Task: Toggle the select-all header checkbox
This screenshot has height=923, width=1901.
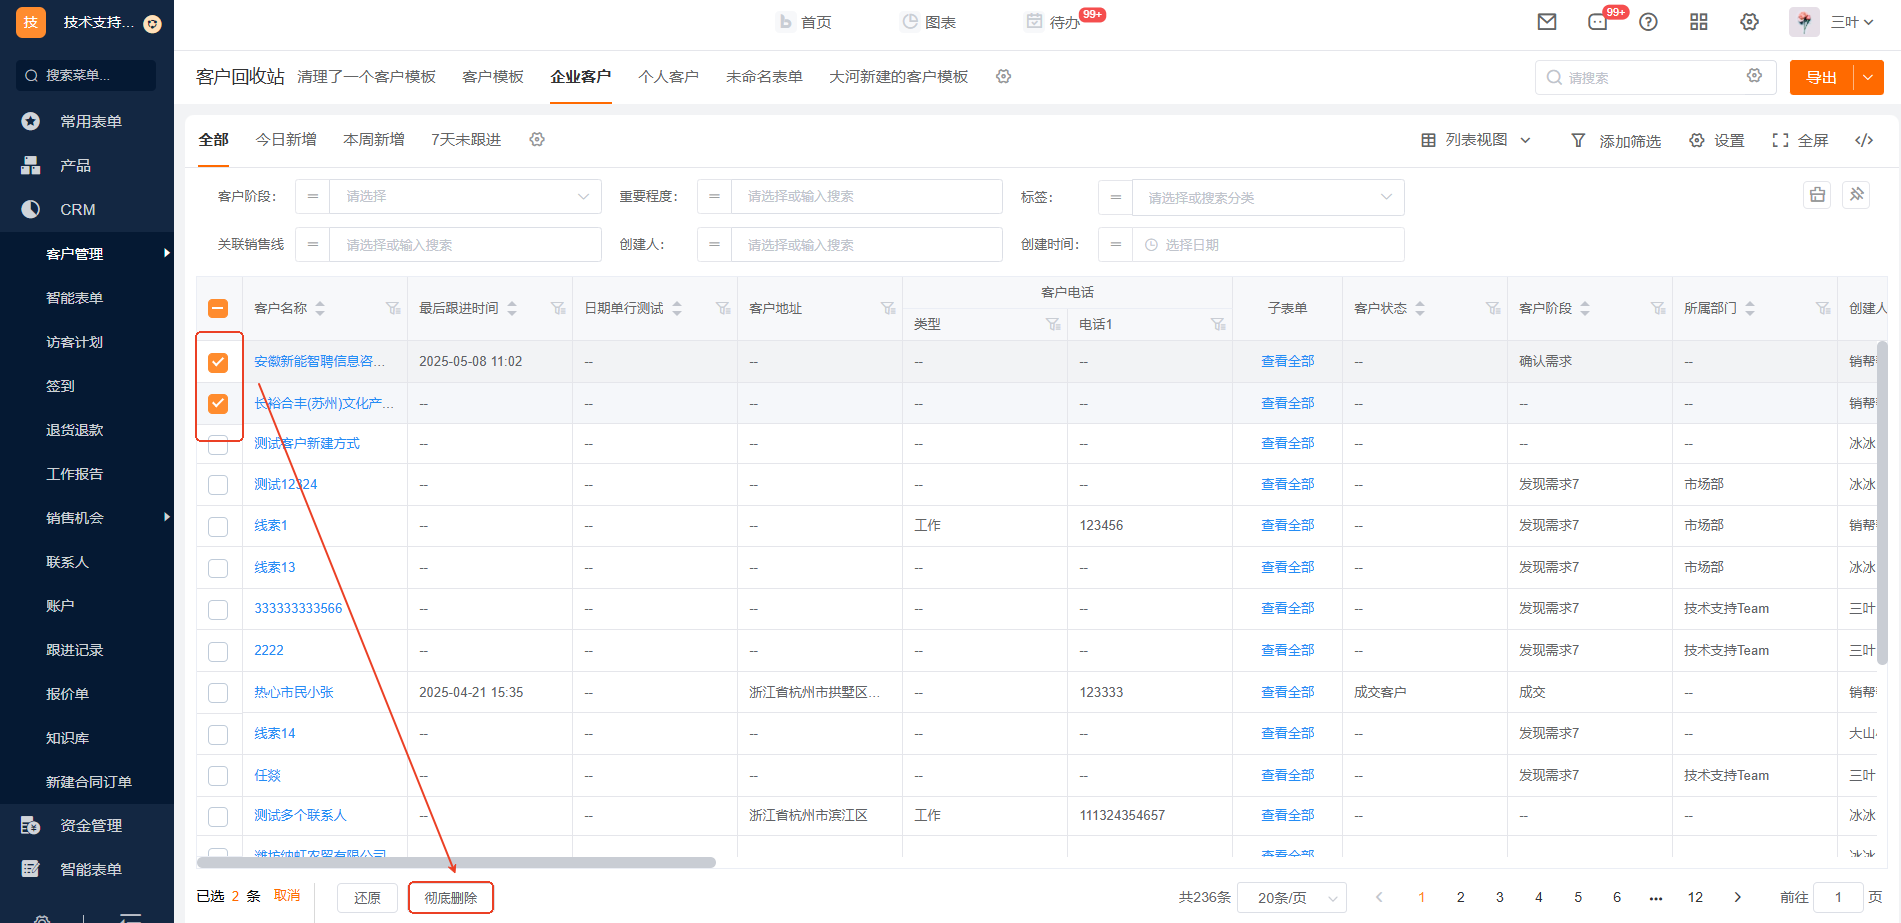Action: [x=218, y=309]
